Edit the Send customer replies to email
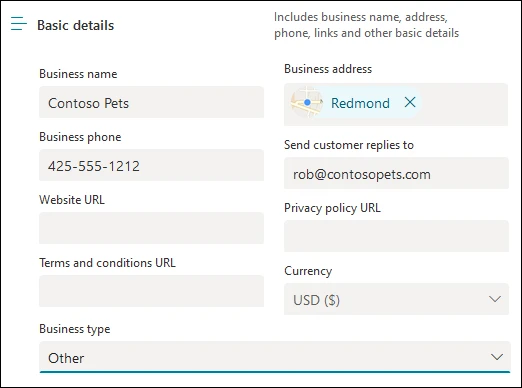Image resolution: width=522 pixels, height=388 pixels. click(x=396, y=173)
